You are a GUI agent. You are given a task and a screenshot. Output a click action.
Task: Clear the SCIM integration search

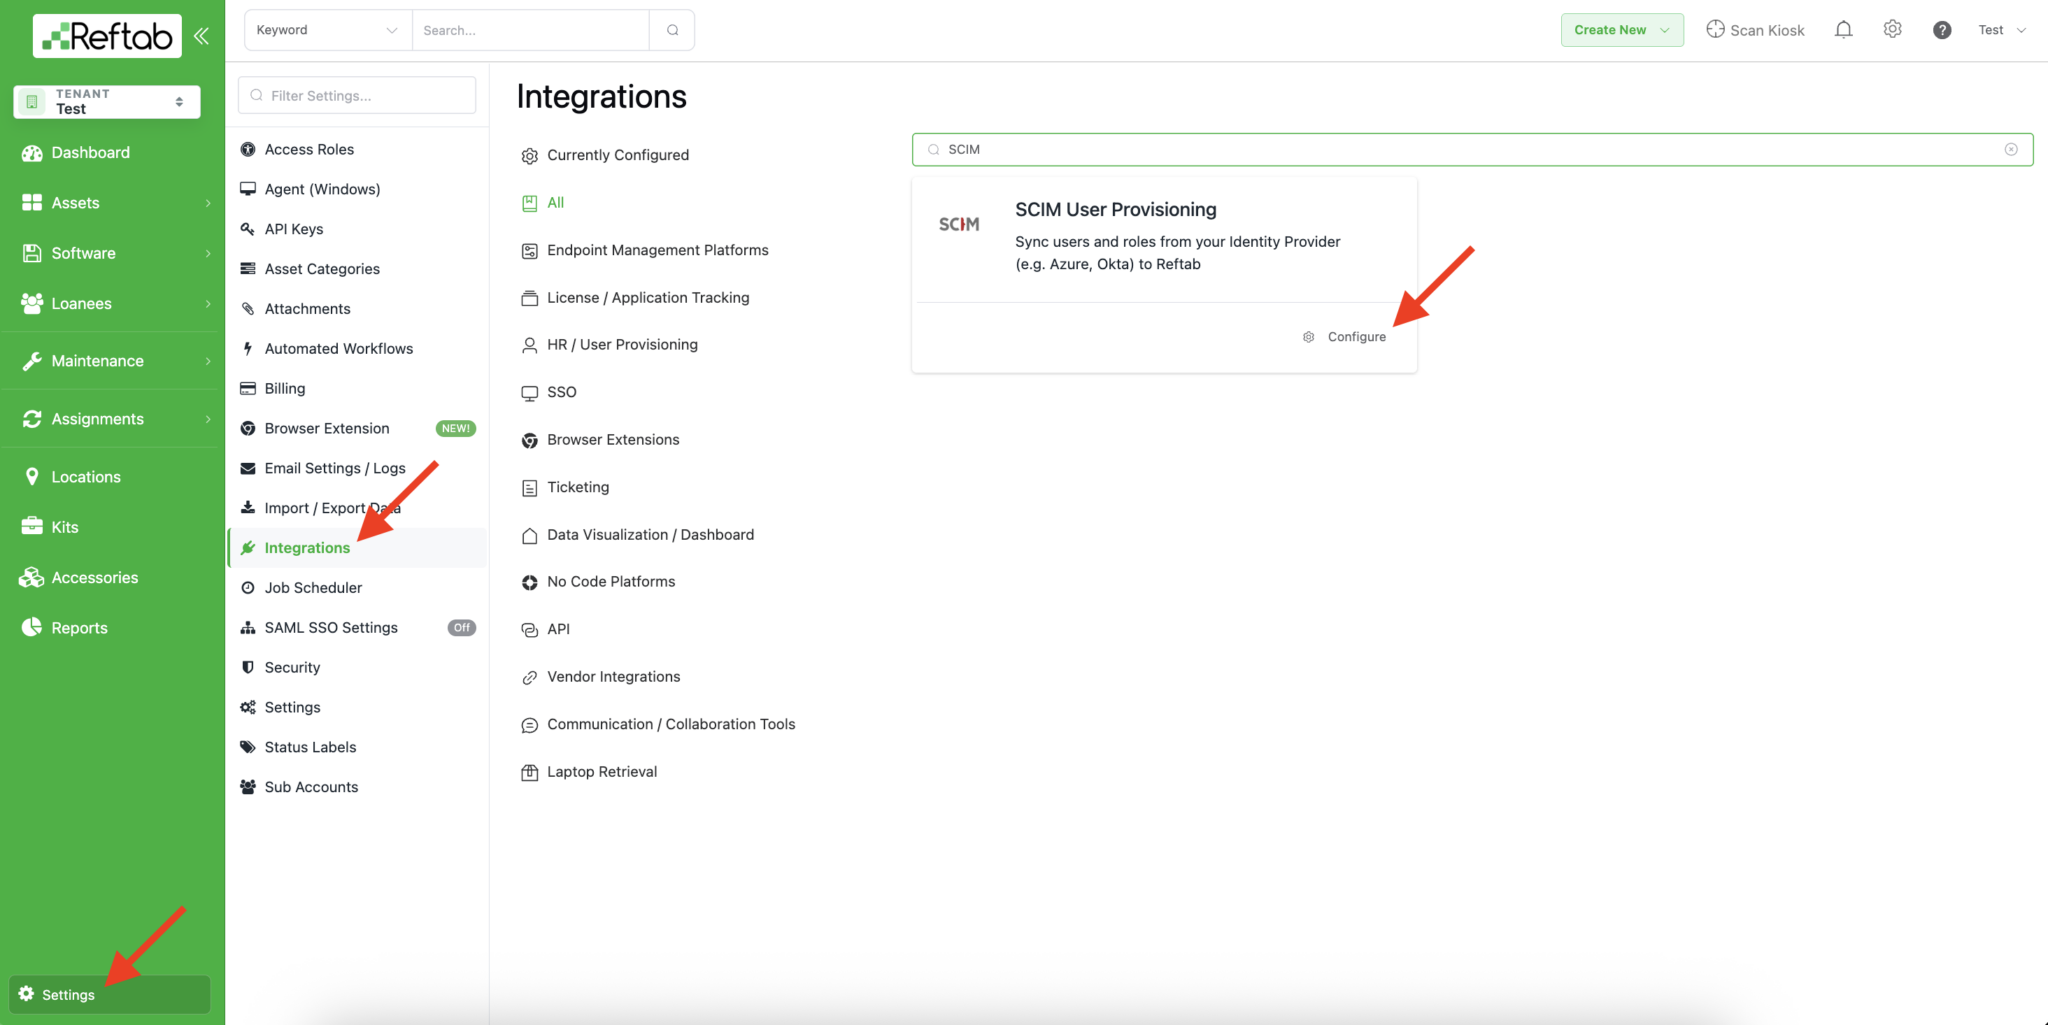click(x=2010, y=149)
